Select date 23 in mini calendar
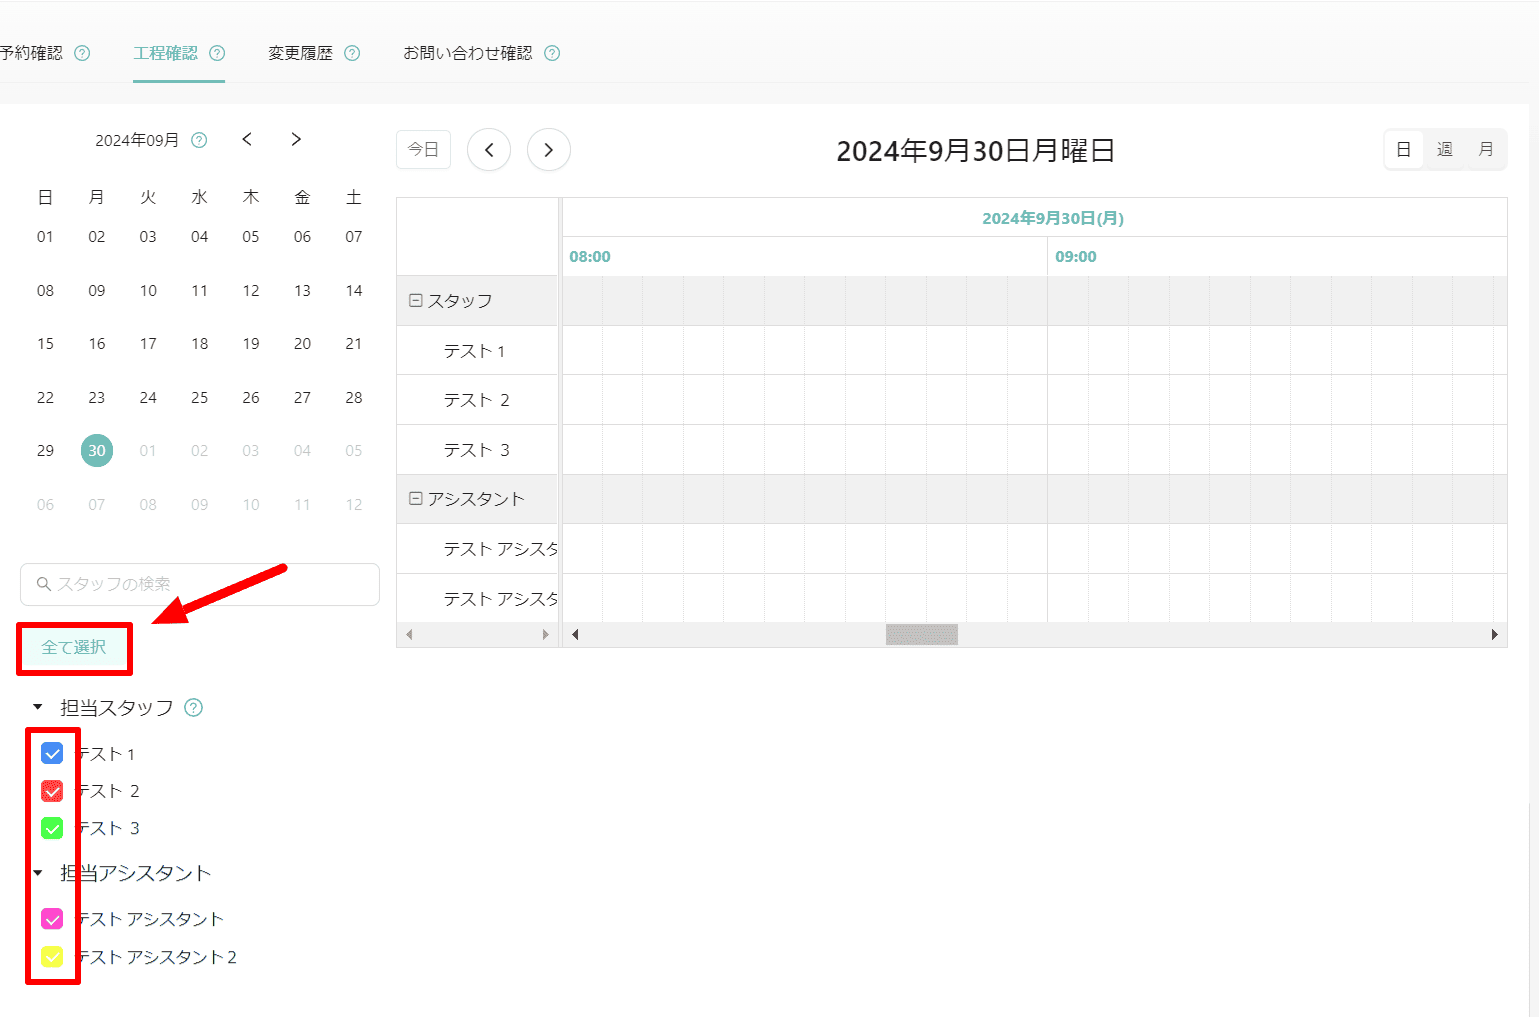 [97, 398]
